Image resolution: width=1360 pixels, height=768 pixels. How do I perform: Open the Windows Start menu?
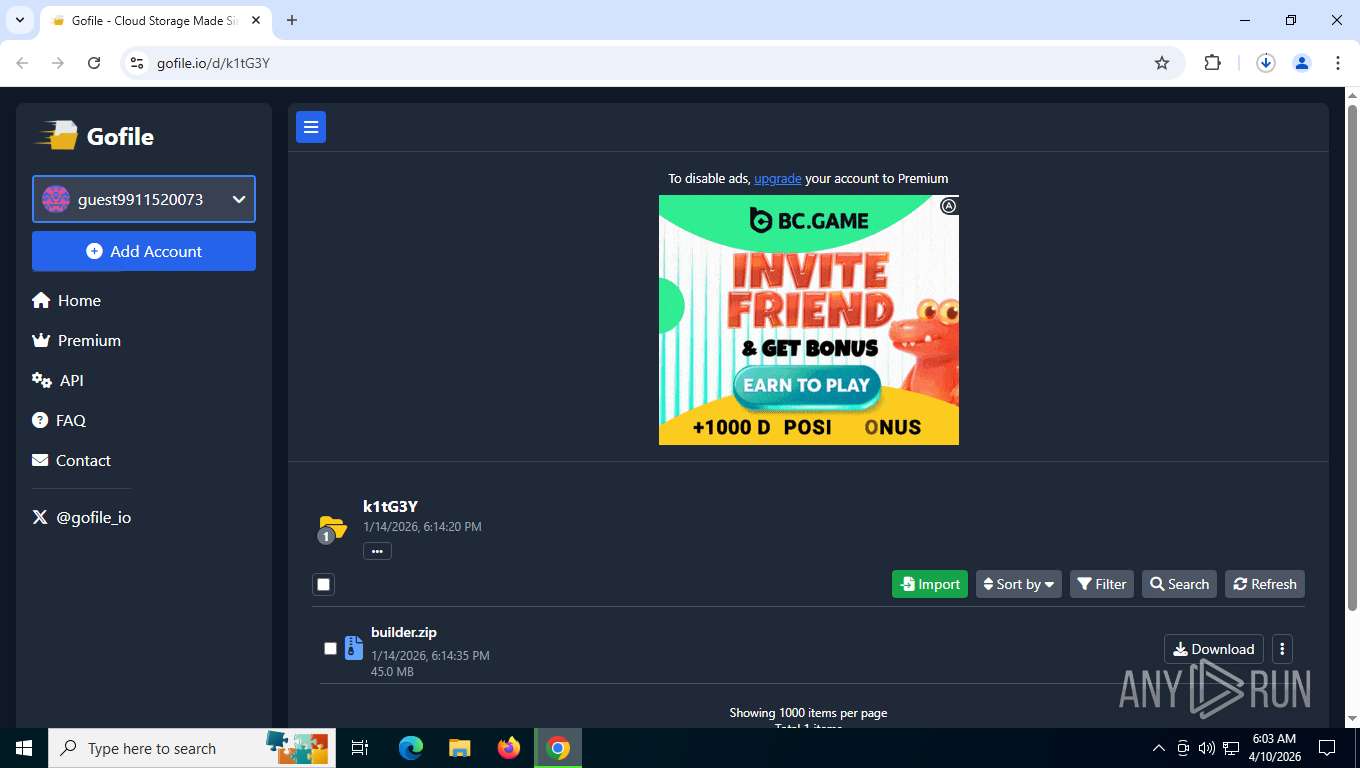(x=24, y=748)
